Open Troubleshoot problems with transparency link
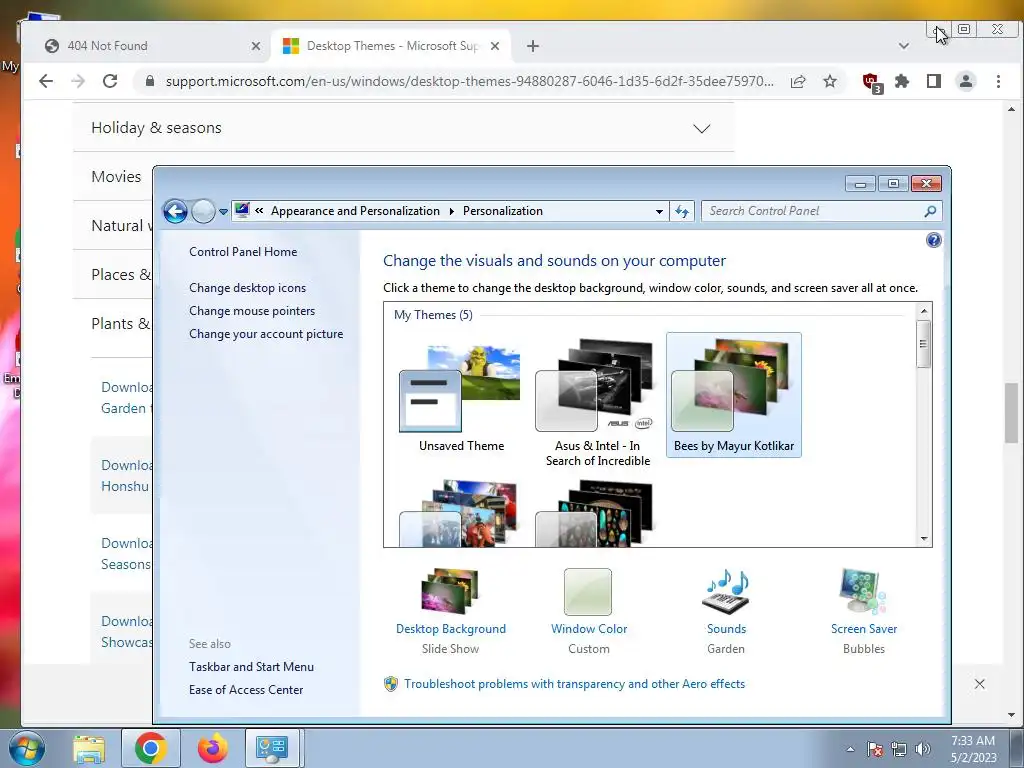Image resolution: width=1024 pixels, height=768 pixels. pos(575,684)
